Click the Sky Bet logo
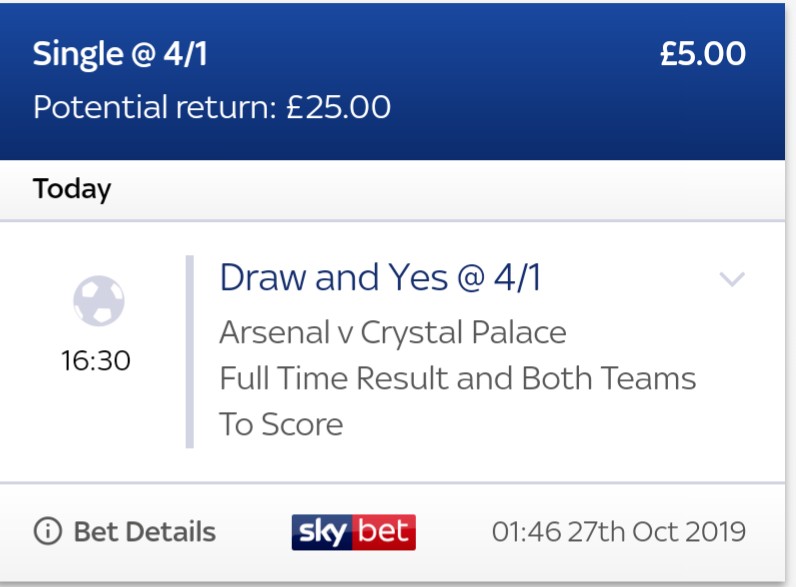The width and height of the screenshot is (796, 587). pyautogui.click(x=353, y=532)
